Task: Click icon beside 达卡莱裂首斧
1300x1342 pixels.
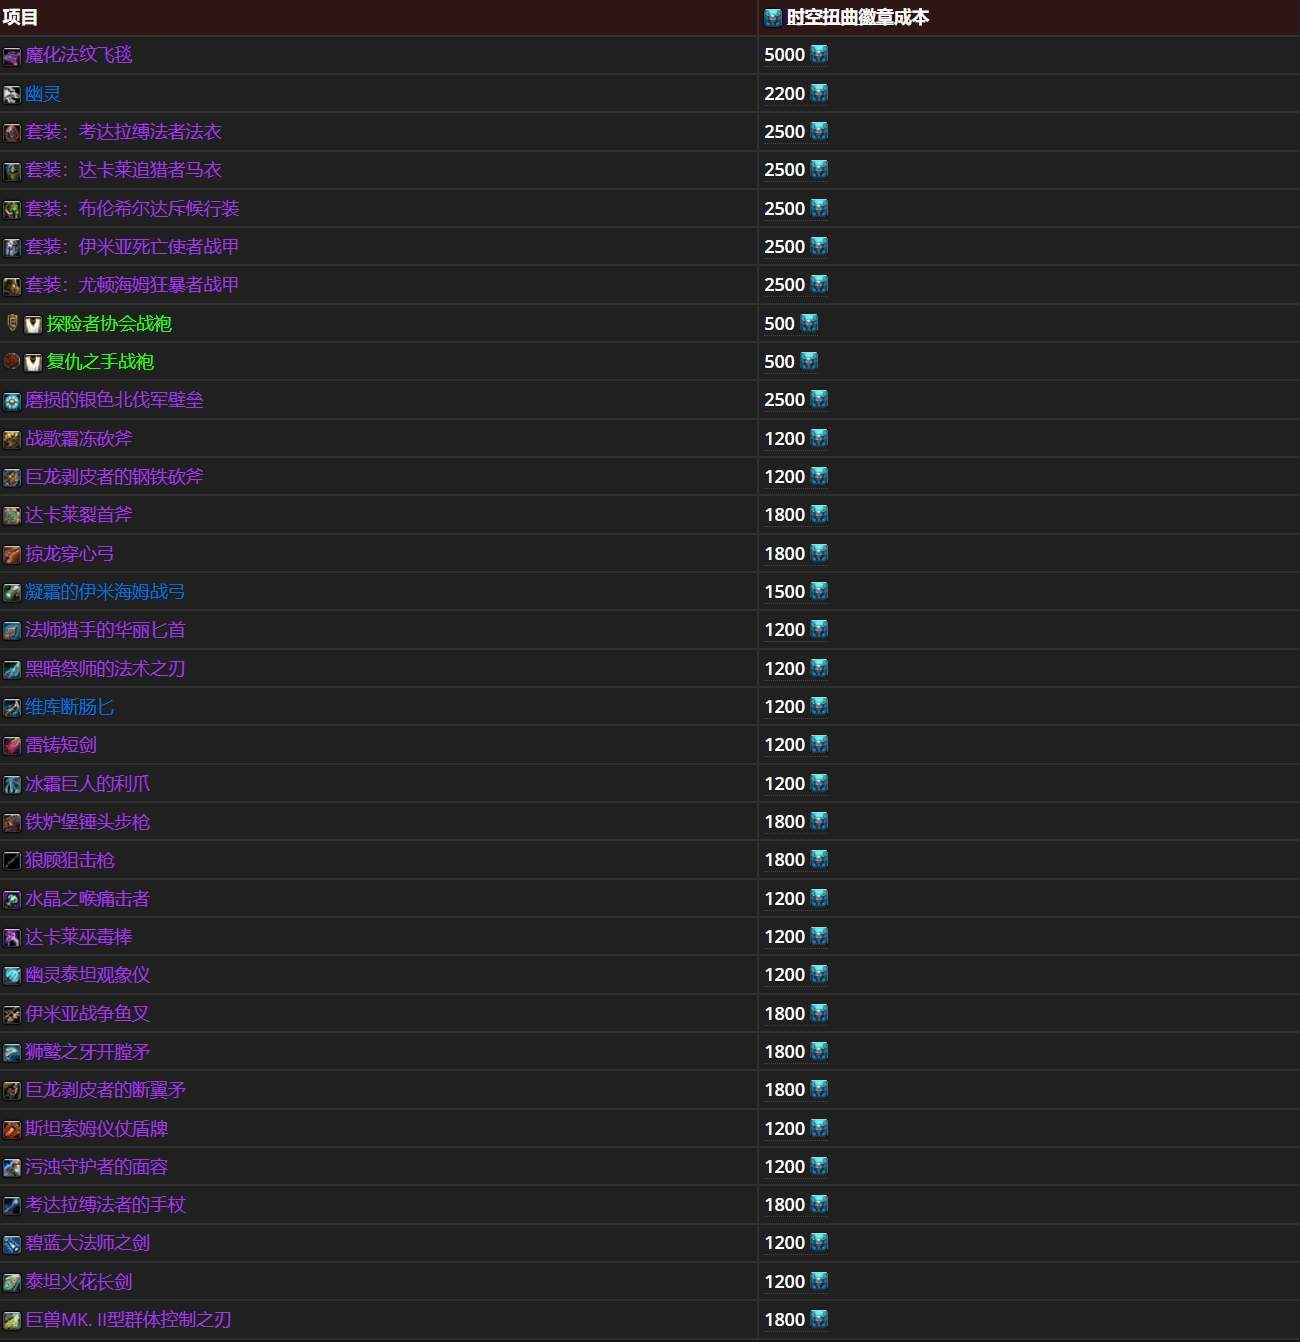Action: 12,516
